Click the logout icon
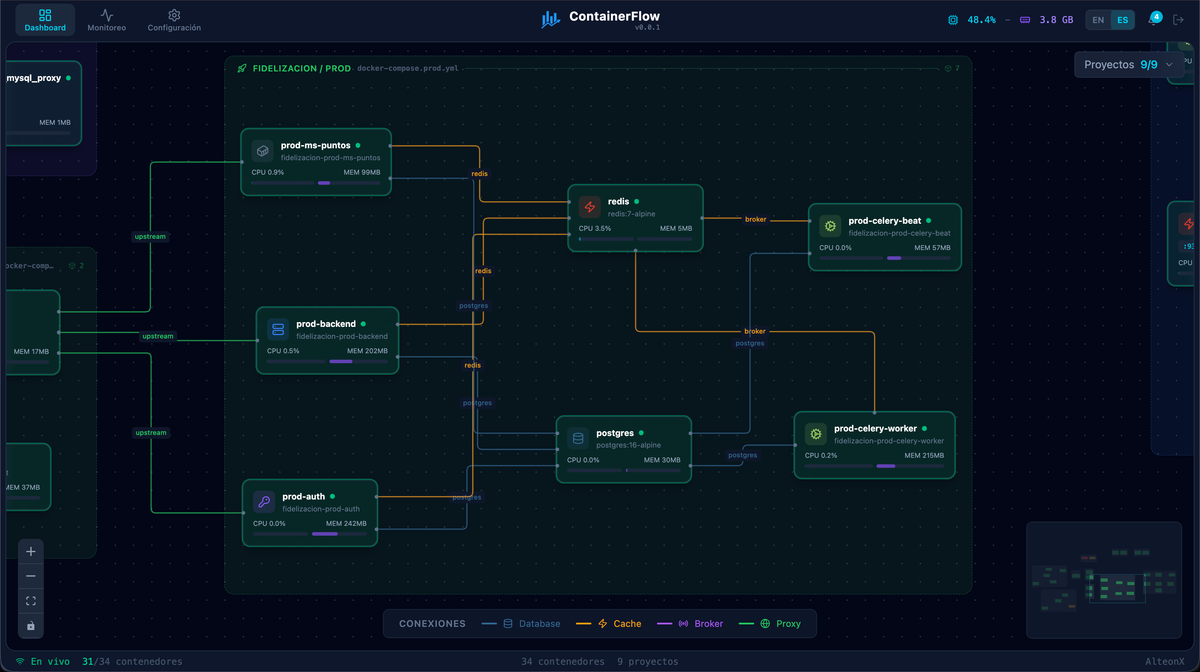Image resolution: width=1200 pixels, height=672 pixels. click(1178, 20)
